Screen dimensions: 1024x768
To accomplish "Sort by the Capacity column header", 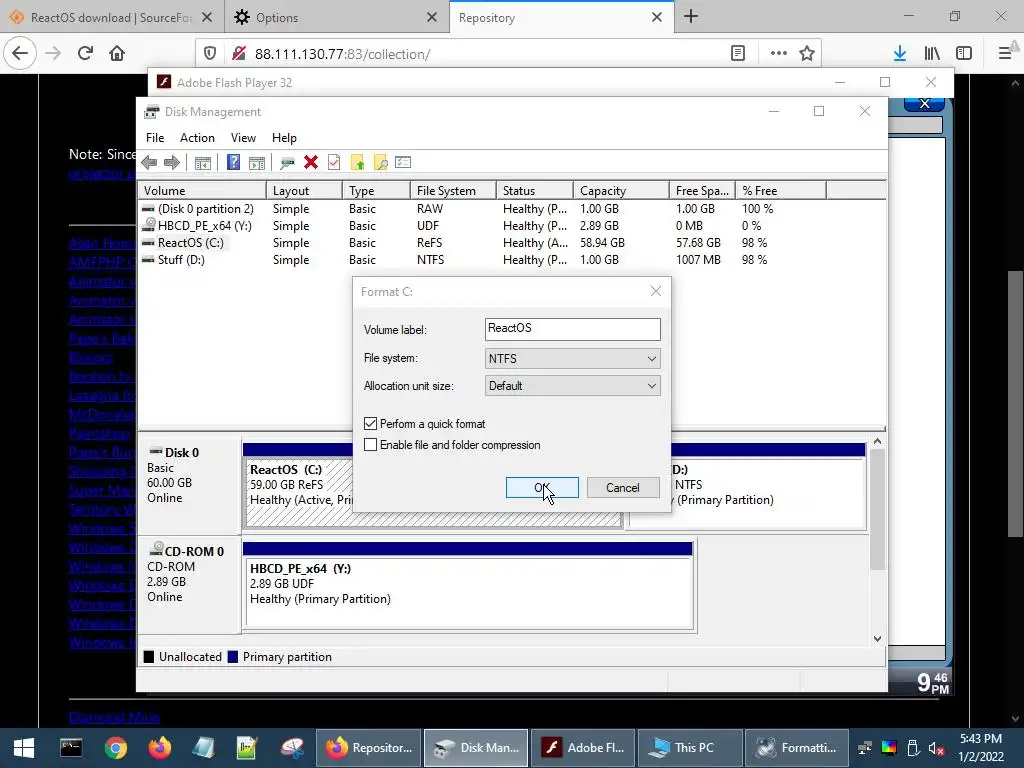I will pyautogui.click(x=621, y=191).
